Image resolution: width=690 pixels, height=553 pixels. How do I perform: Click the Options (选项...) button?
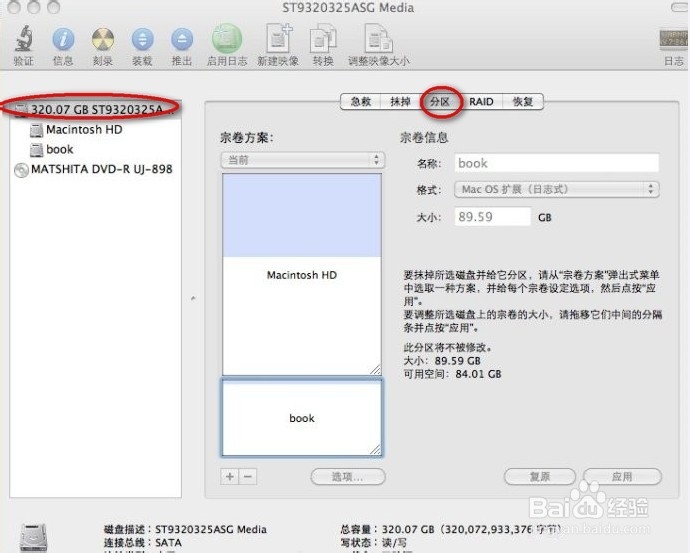pyautogui.click(x=348, y=476)
